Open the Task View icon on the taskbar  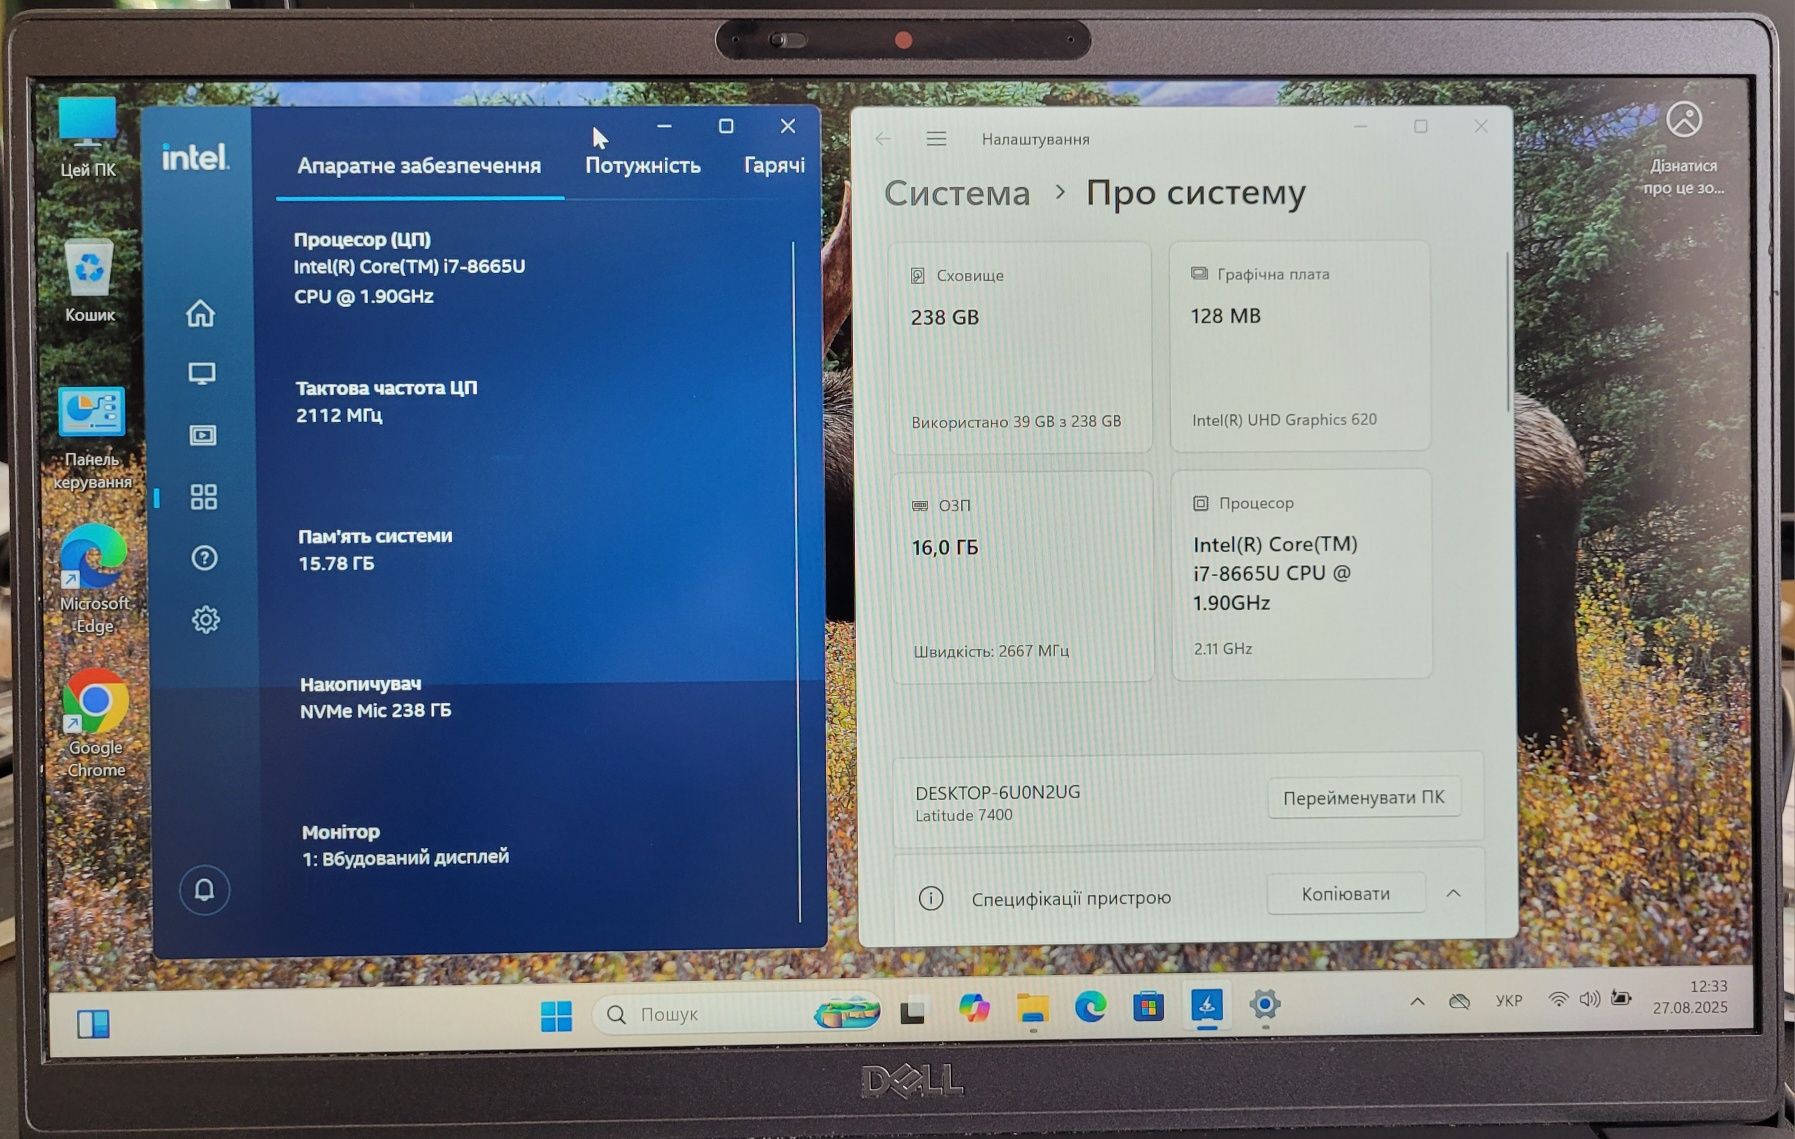[x=912, y=1013]
